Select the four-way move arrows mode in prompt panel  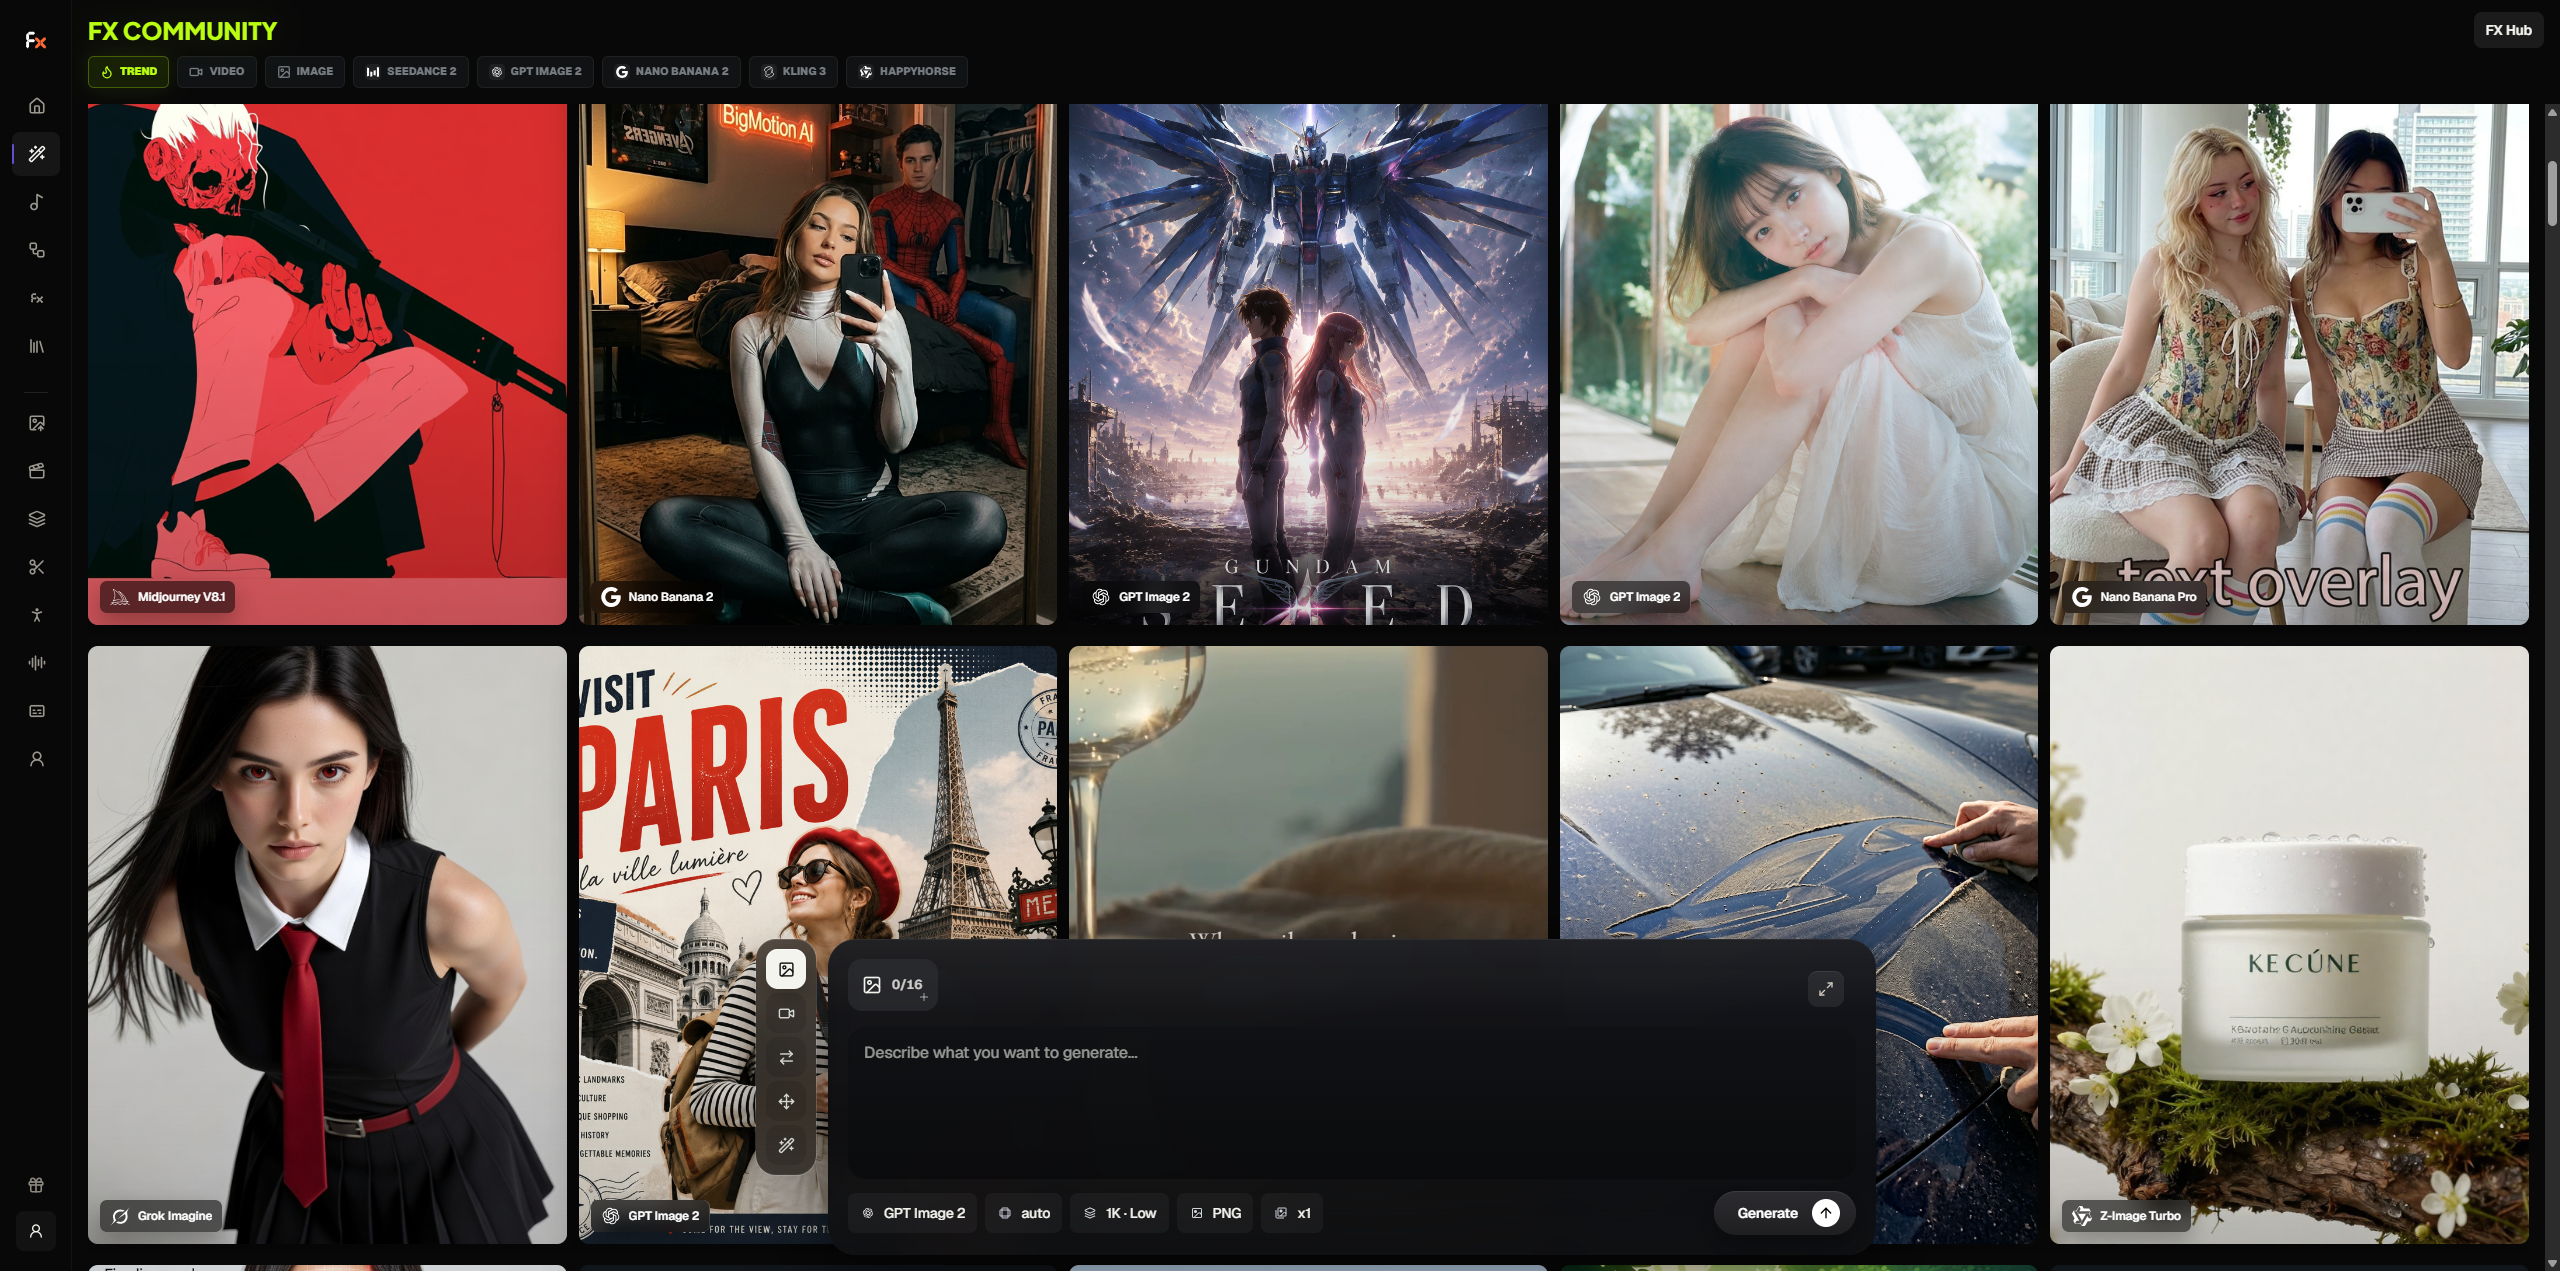pyautogui.click(x=787, y=1101)
